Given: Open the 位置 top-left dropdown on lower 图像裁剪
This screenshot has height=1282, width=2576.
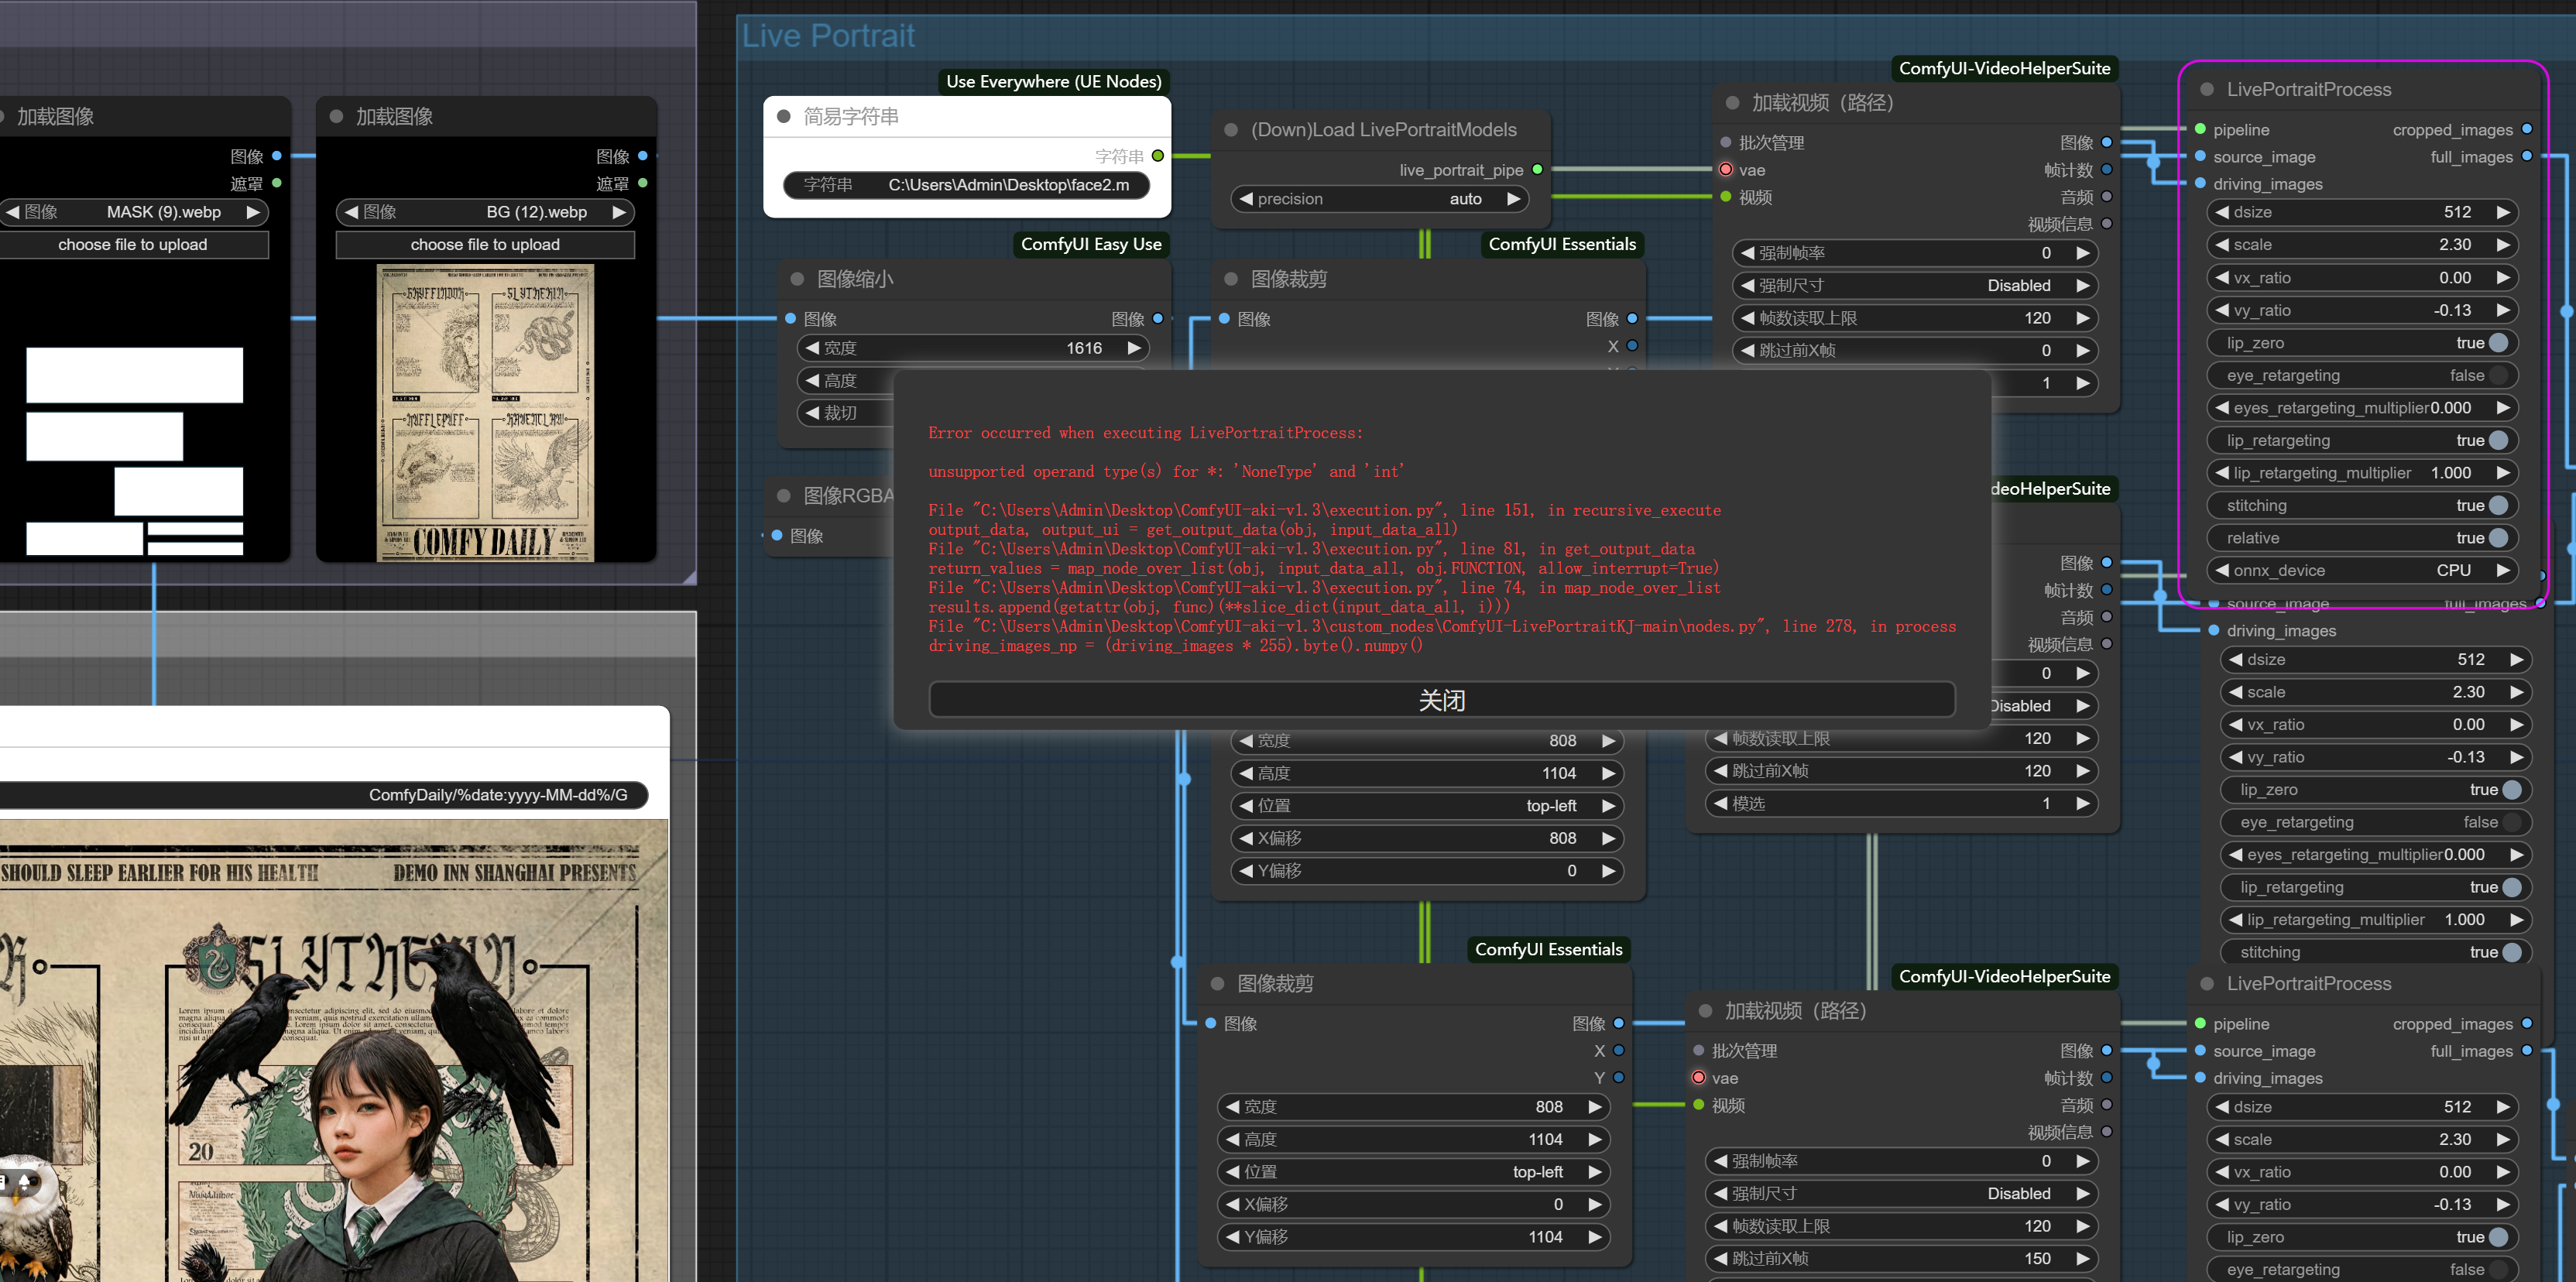Looking at the screenshot, I should click(1413, 1171).
